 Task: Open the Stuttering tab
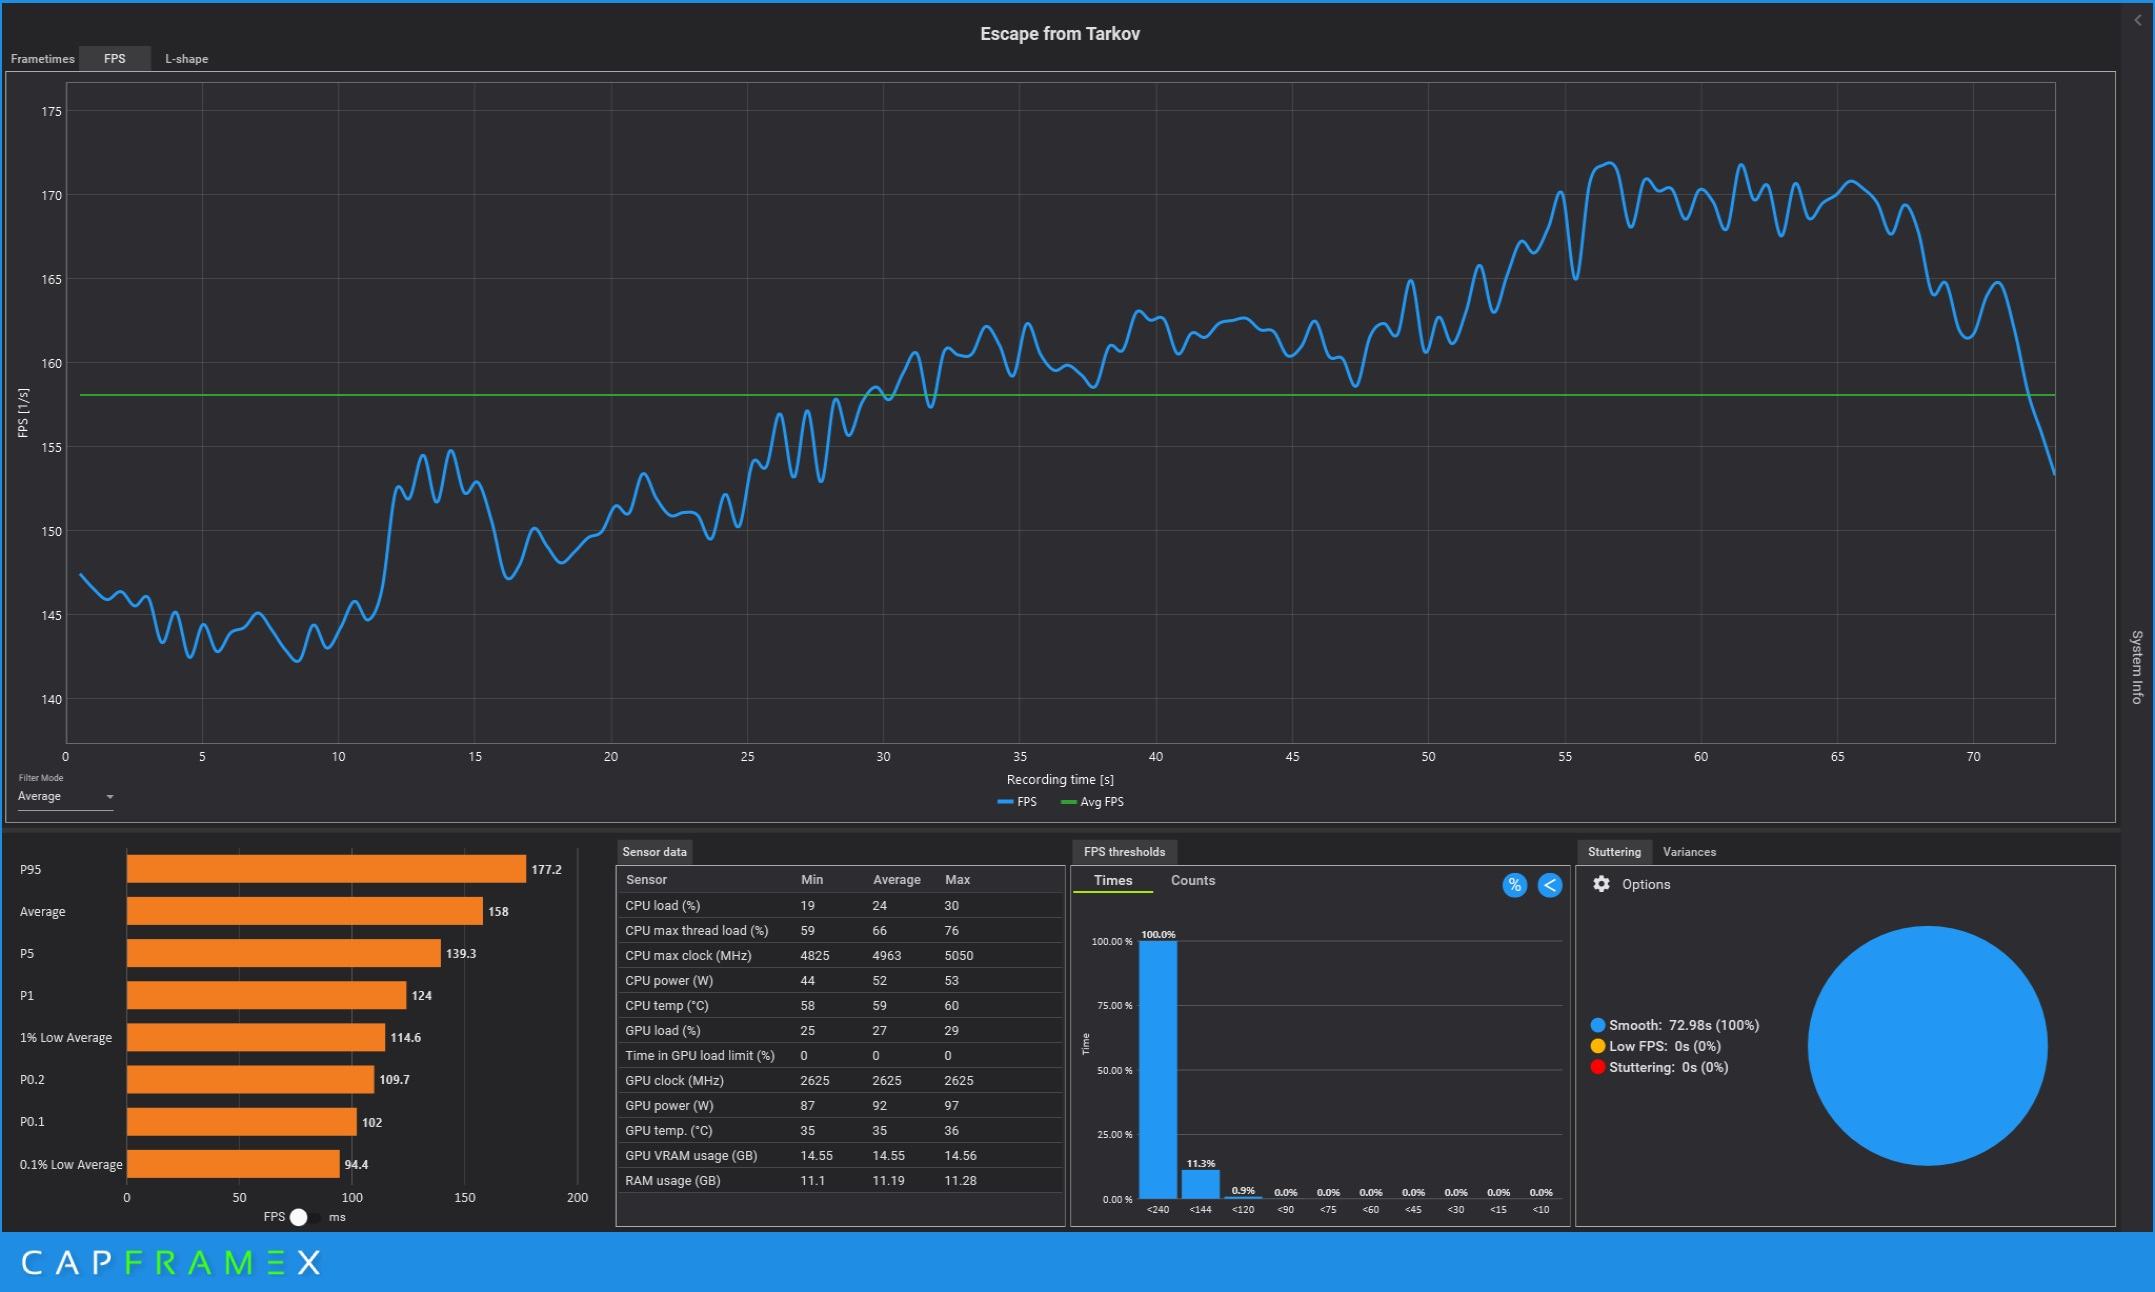pyautogui.click(x=1614, y=852)
